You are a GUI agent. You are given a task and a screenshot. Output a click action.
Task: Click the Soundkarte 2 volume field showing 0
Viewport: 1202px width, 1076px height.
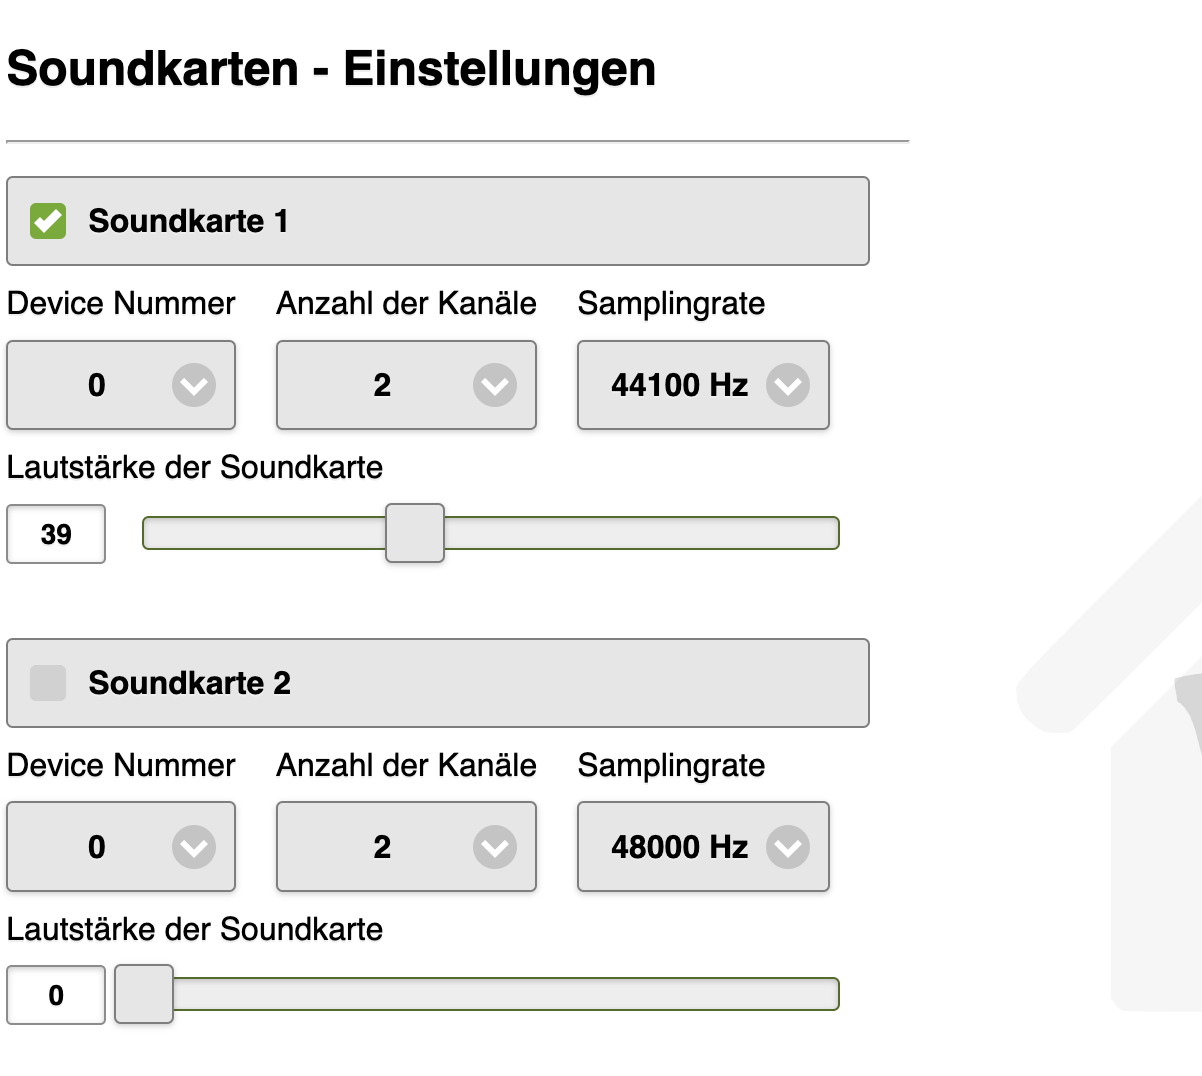pos(56,995)
